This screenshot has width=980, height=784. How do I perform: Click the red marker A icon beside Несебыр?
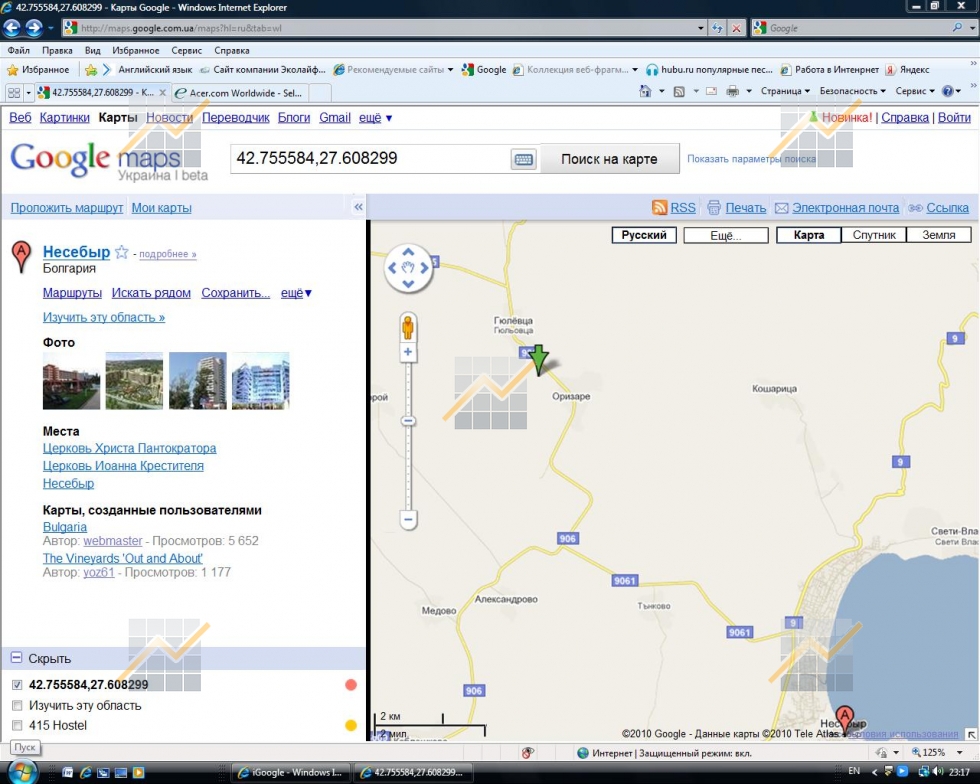point(22,257)
